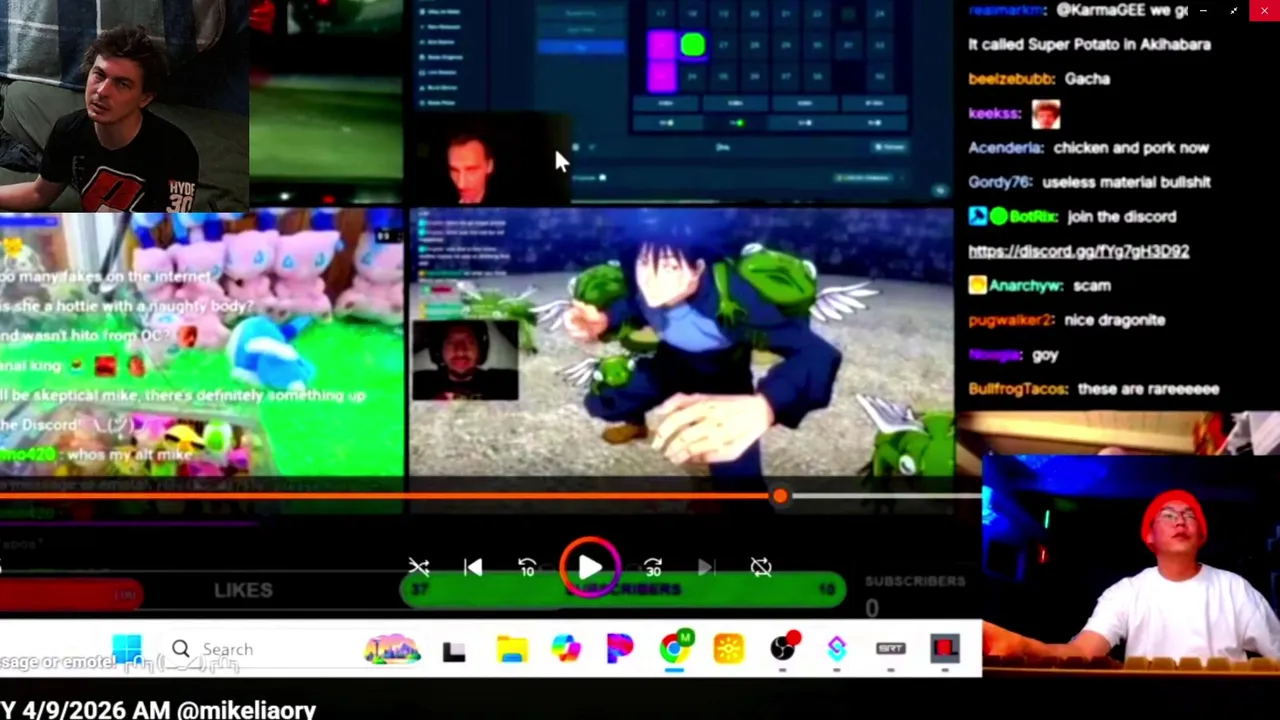Screen dimensions: 1280x720
Task: Open the black L-shaped app on taskbar
Action: point(454,651)
